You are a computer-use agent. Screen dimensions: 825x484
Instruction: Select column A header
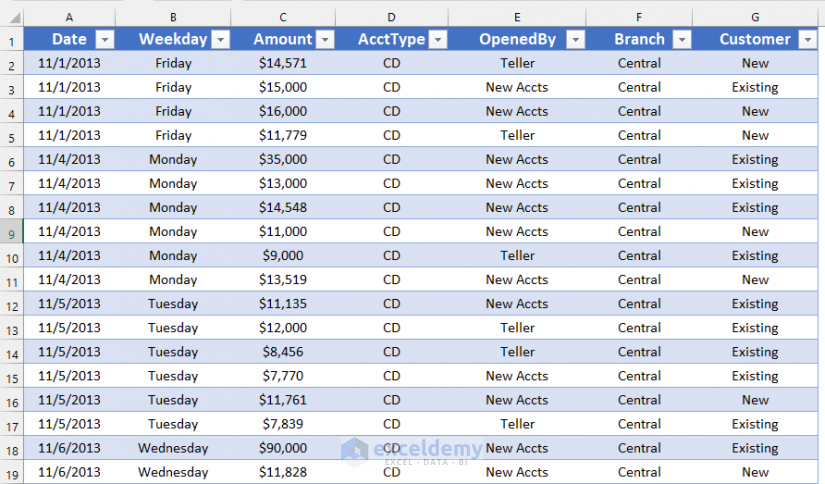pos(69,17)
